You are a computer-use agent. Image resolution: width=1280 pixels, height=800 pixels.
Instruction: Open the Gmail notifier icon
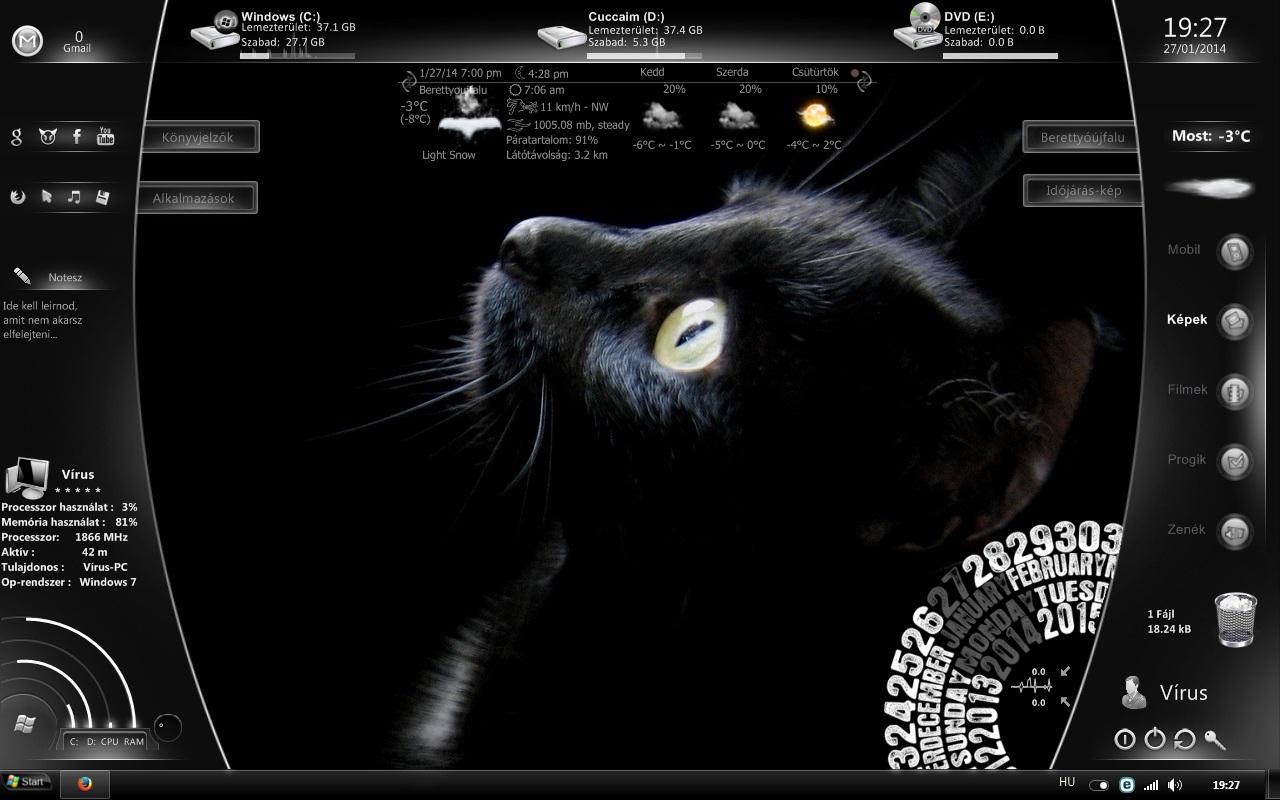pos(27,41)
